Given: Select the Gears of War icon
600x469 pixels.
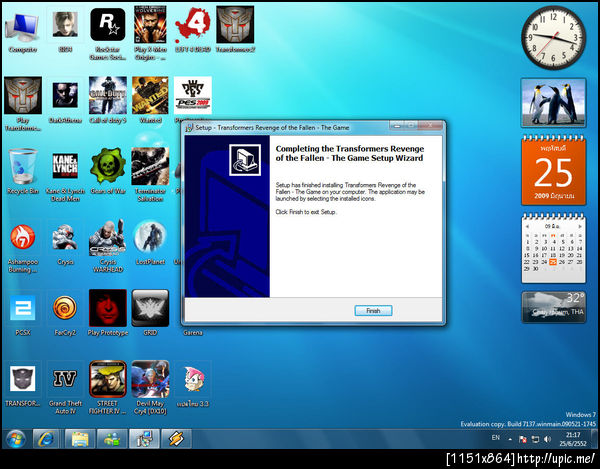Looking at the screenshot, I should [108, 171].
